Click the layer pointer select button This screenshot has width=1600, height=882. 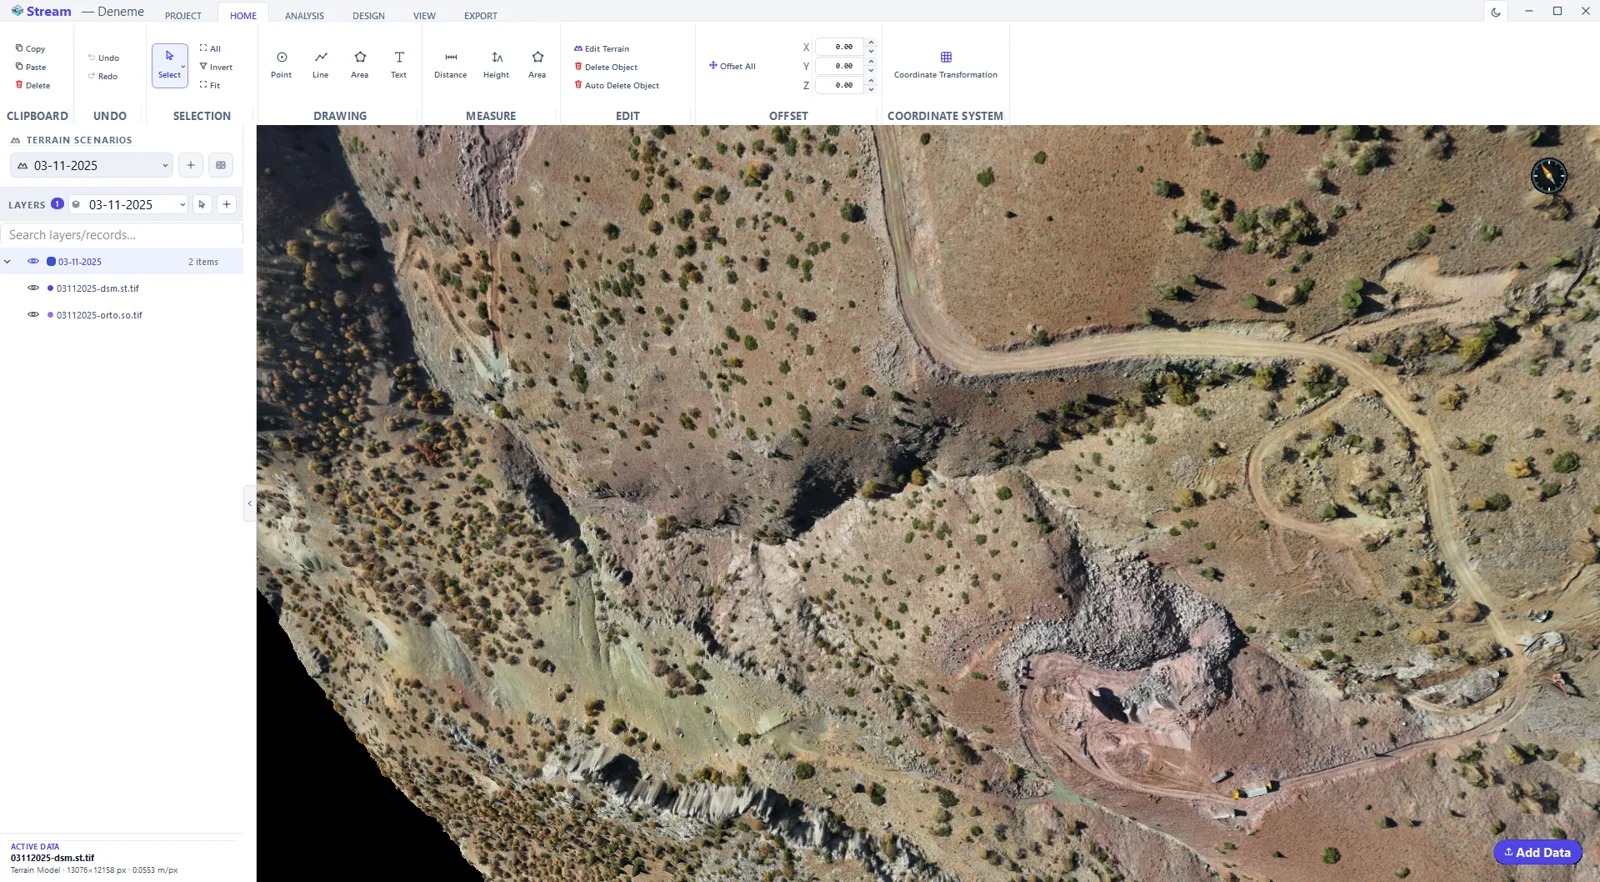coord(202,204)
